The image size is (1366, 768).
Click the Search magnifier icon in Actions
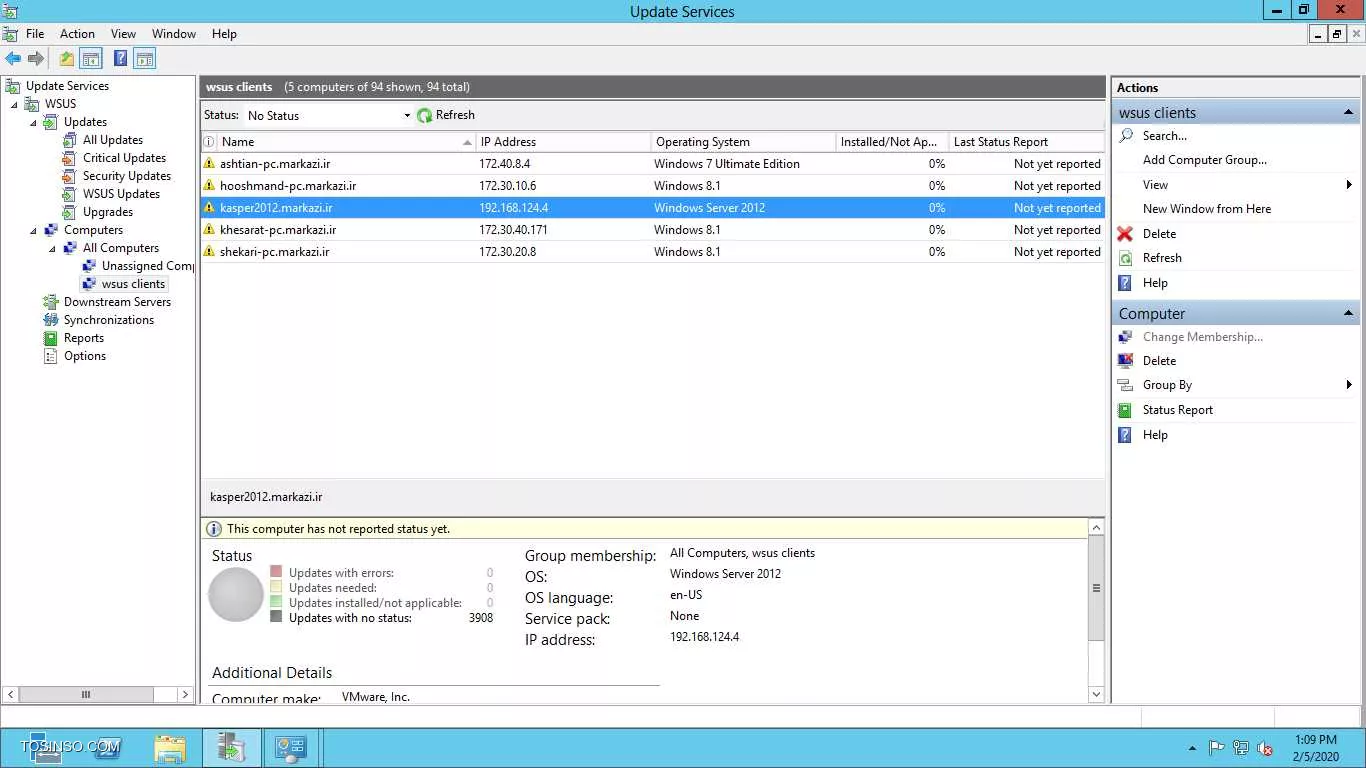(x=1126, y=135)
